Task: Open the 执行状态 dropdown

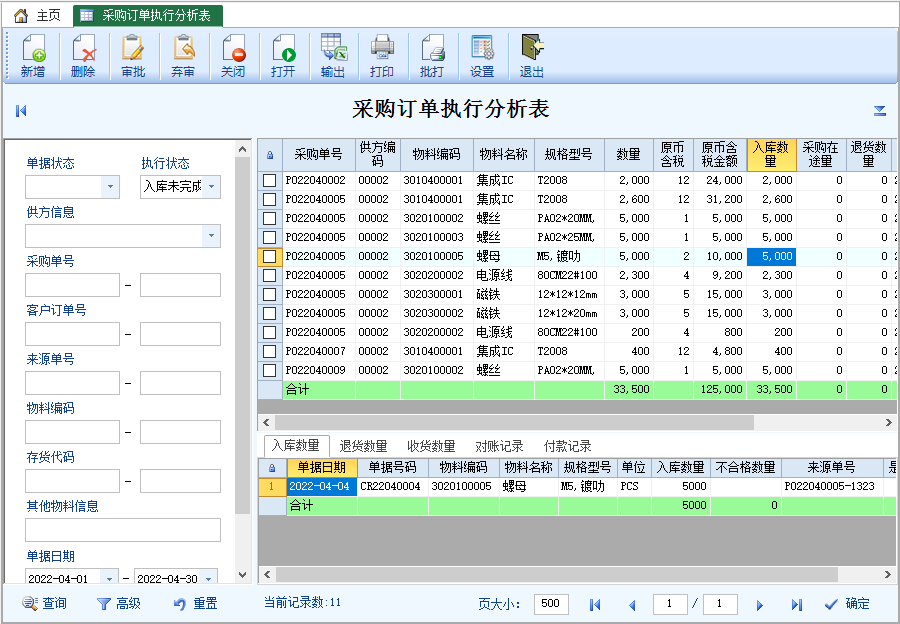Action: [x=212, y=187]
